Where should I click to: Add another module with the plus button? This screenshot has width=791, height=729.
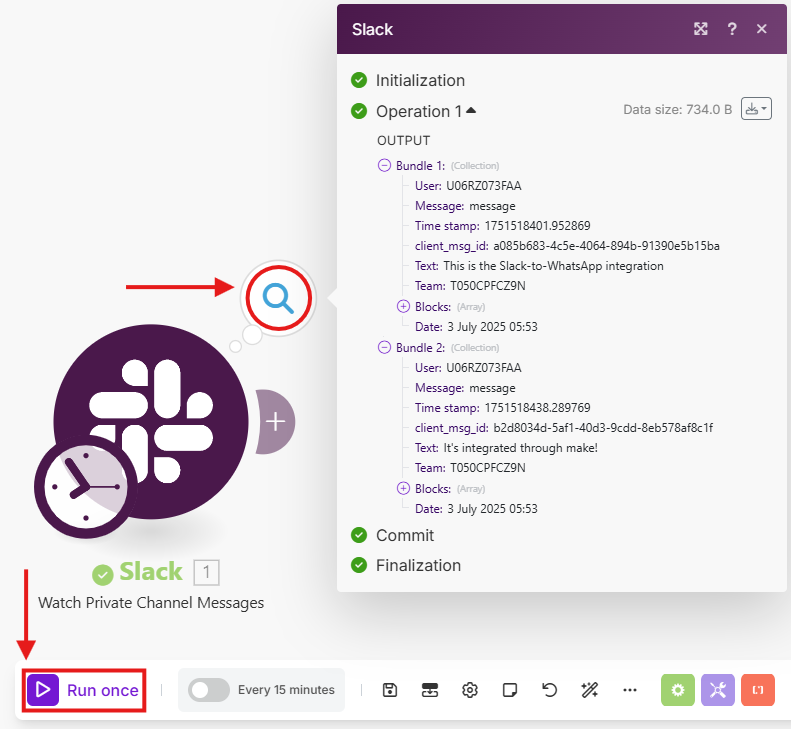pos(275,421)
